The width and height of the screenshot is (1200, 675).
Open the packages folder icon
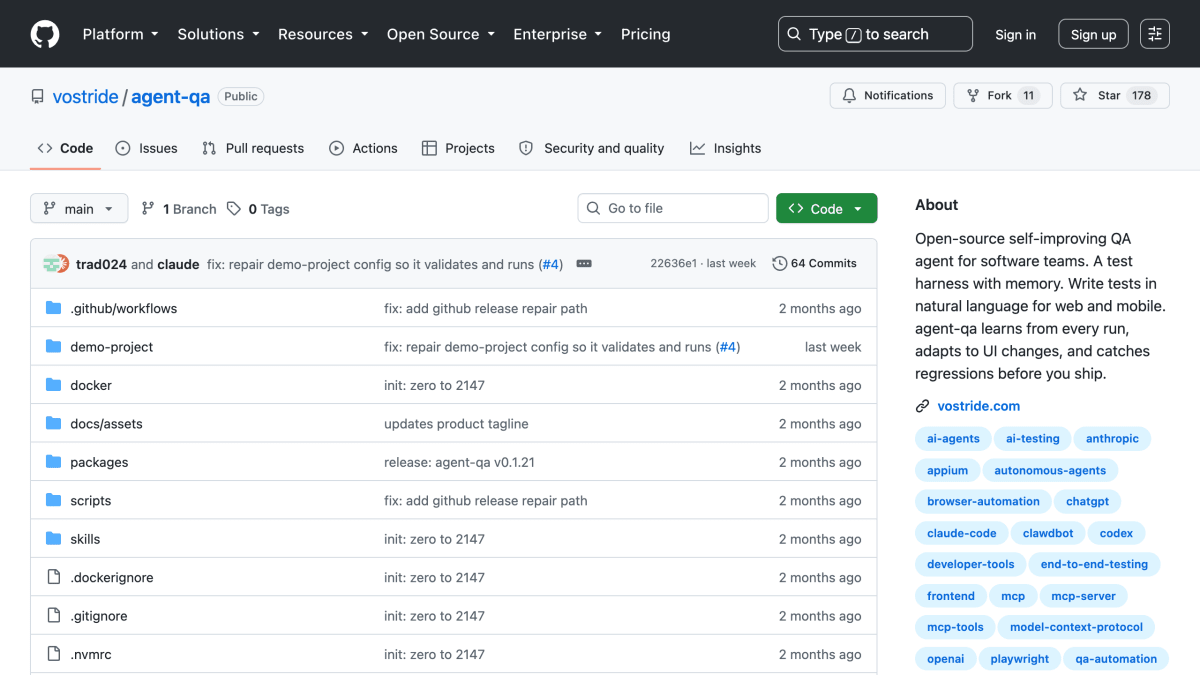(x=54, y=462)
